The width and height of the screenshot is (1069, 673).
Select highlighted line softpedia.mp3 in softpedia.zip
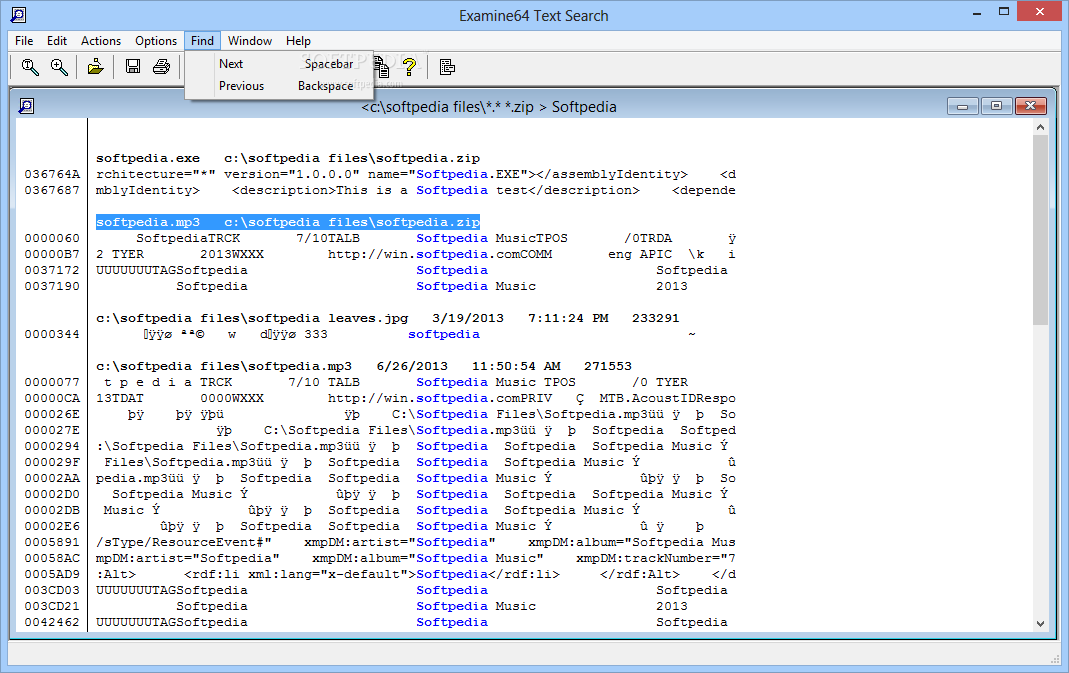pos(288,222)
